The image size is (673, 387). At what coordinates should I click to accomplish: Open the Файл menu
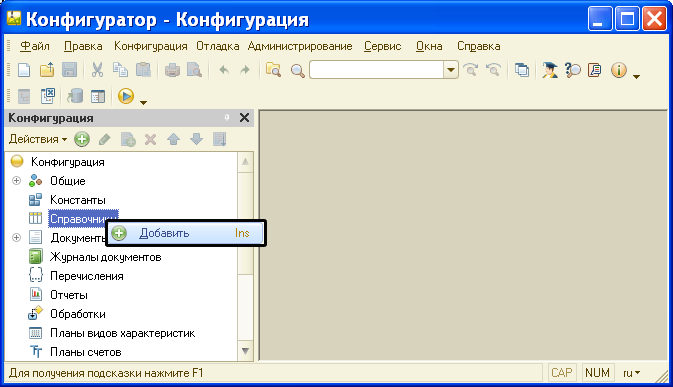35,46
